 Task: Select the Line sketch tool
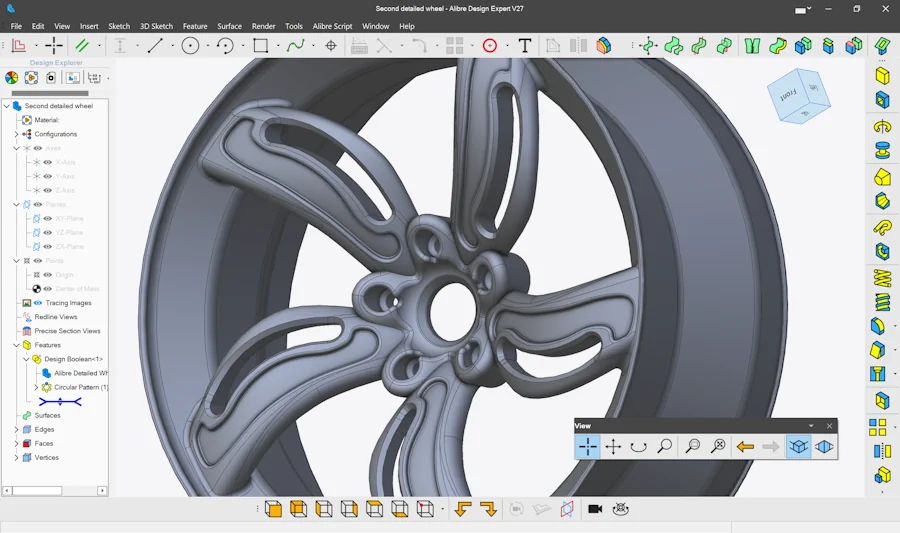coord(155,46)
